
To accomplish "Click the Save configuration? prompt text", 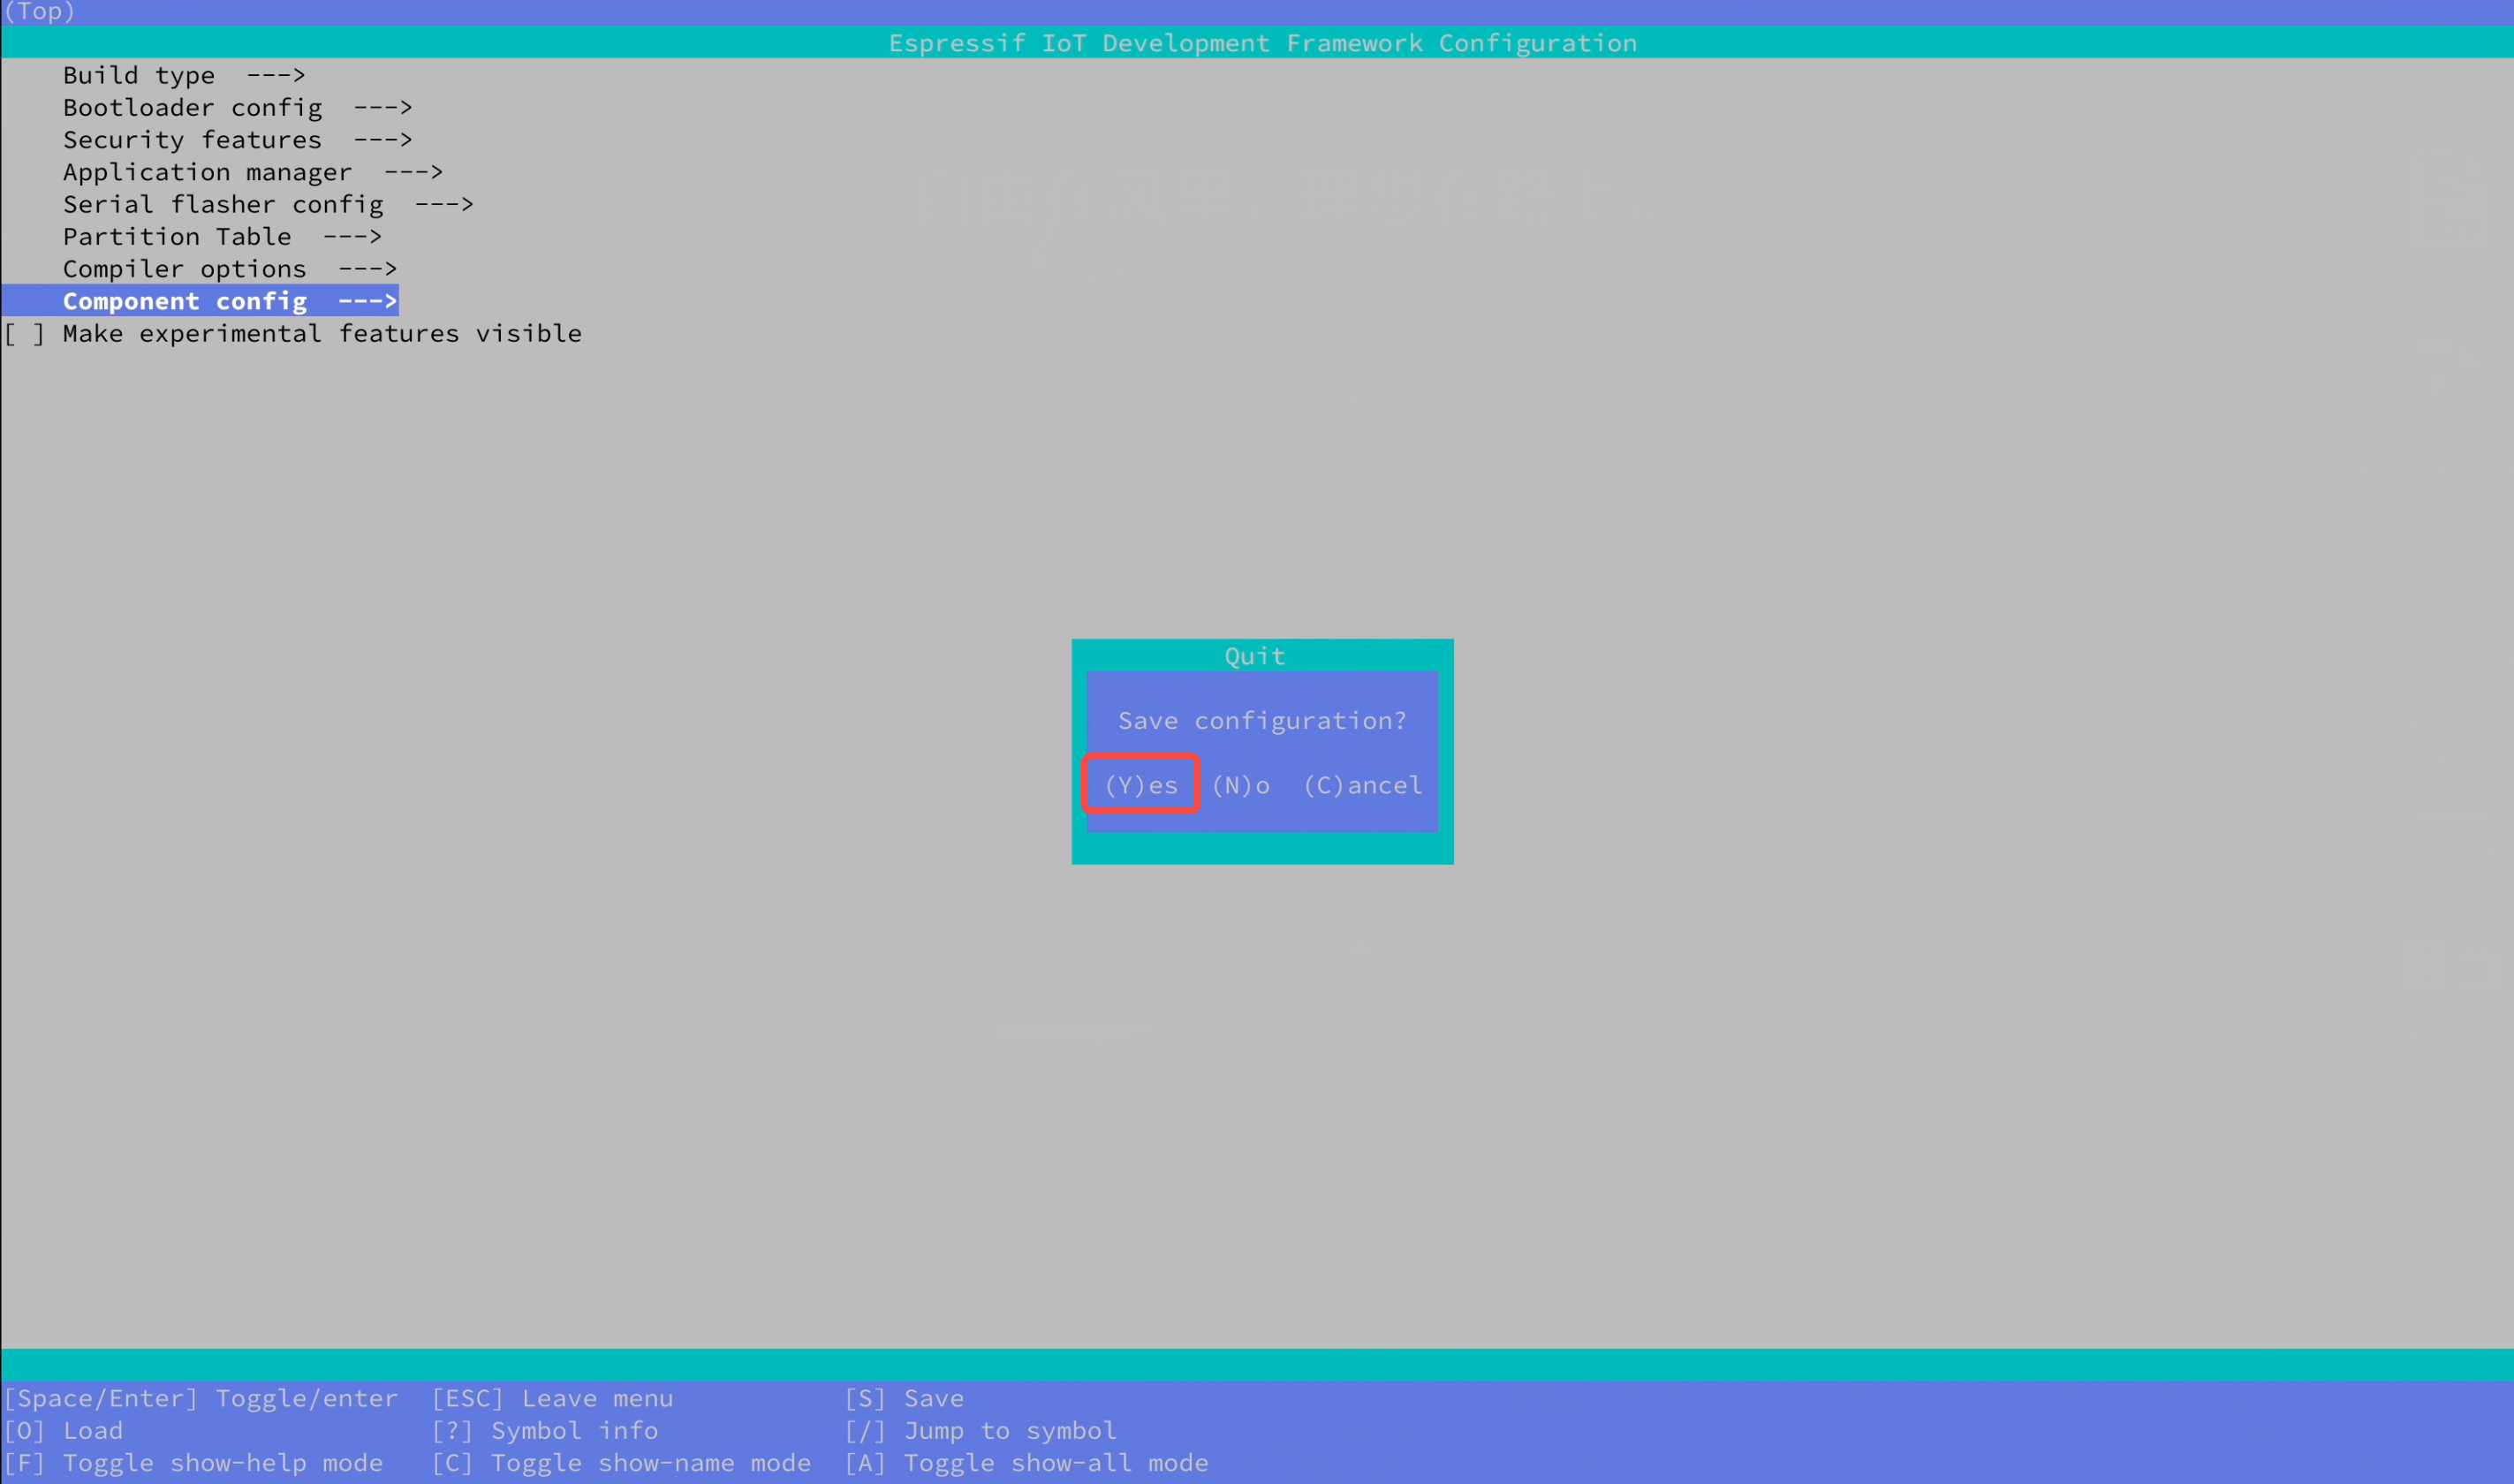I will (x=1262, y=720).
